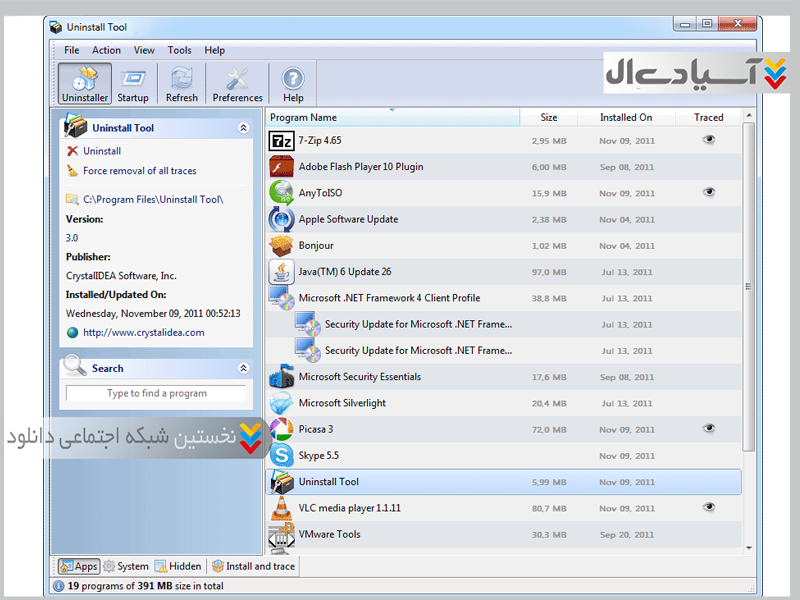Click the program search input field
Image resolution: width=800 pixels, height=600 pixels.
click(156, 394)
